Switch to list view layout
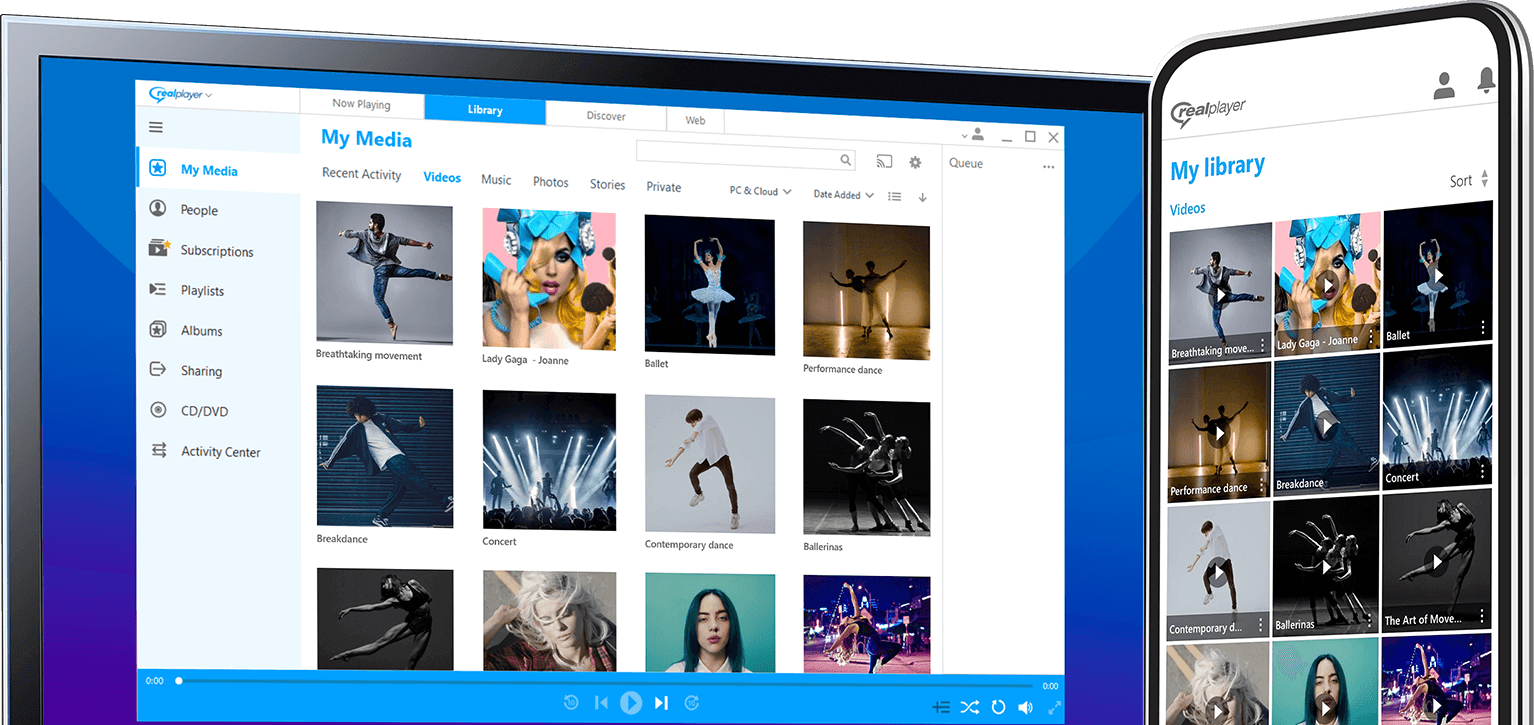Screen dimensions: 1534x725 click(894, 196)
